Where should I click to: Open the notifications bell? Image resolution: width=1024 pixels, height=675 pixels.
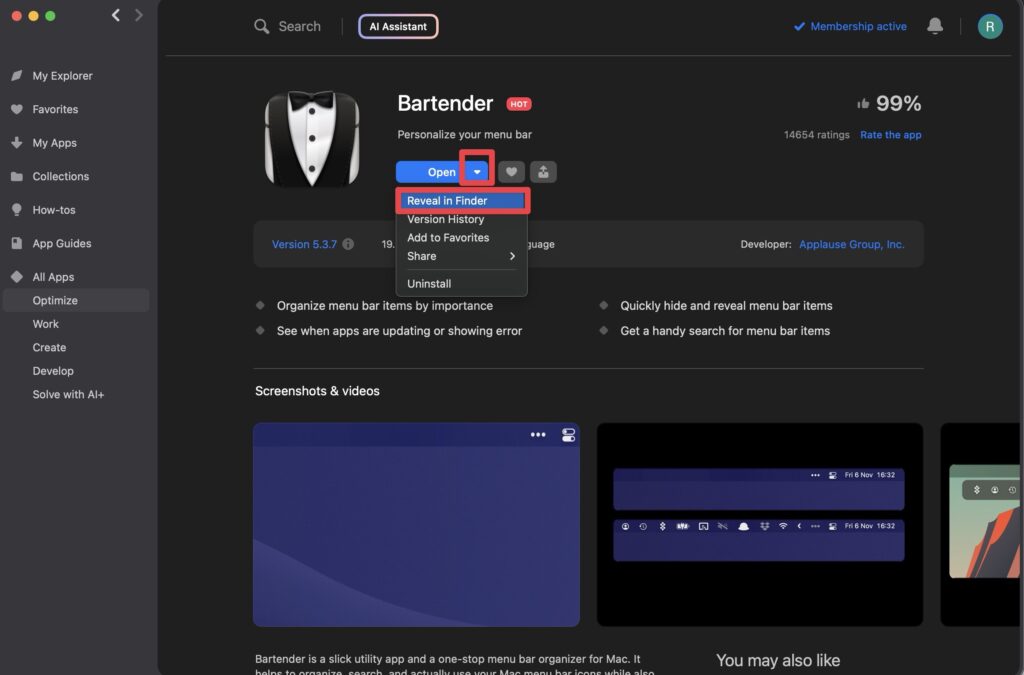[935, 26]
